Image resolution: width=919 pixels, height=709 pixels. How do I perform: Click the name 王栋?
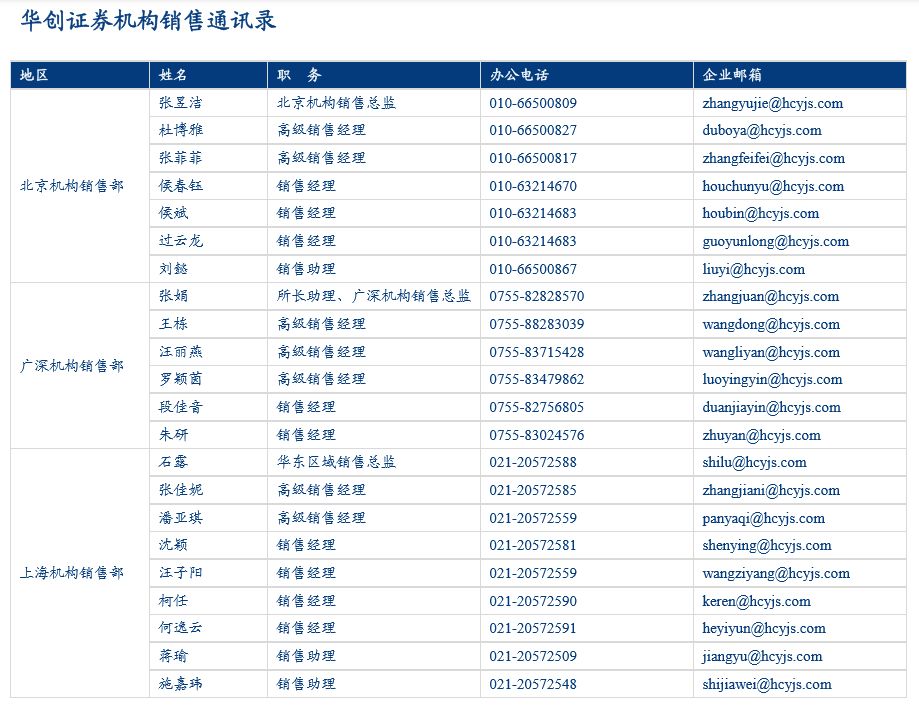[x=173, y=323]
